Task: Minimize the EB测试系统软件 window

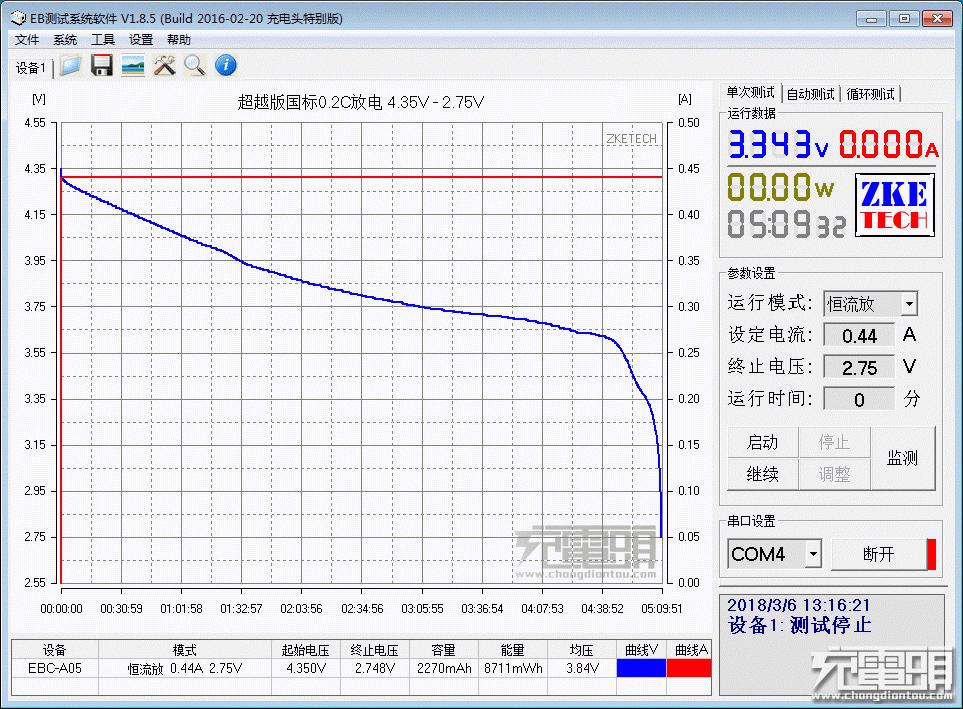Action: (x=872, y=18)
